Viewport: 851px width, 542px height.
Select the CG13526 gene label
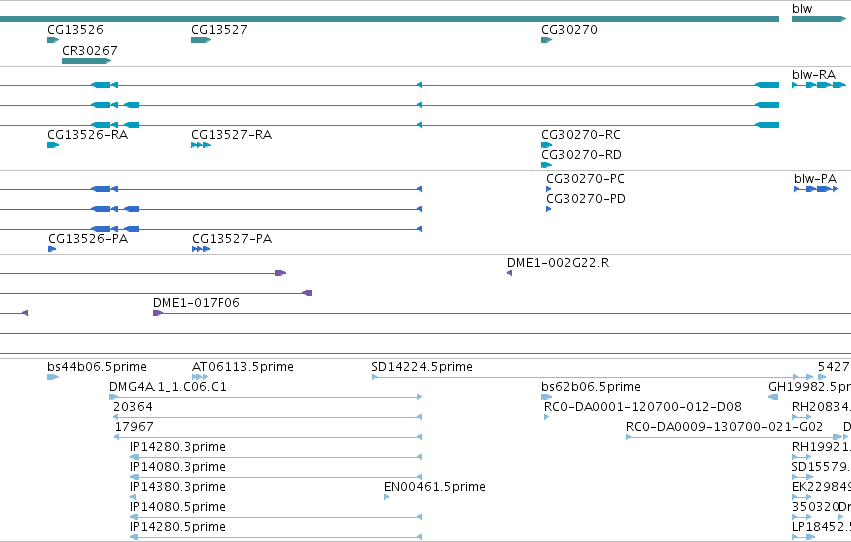75,30
